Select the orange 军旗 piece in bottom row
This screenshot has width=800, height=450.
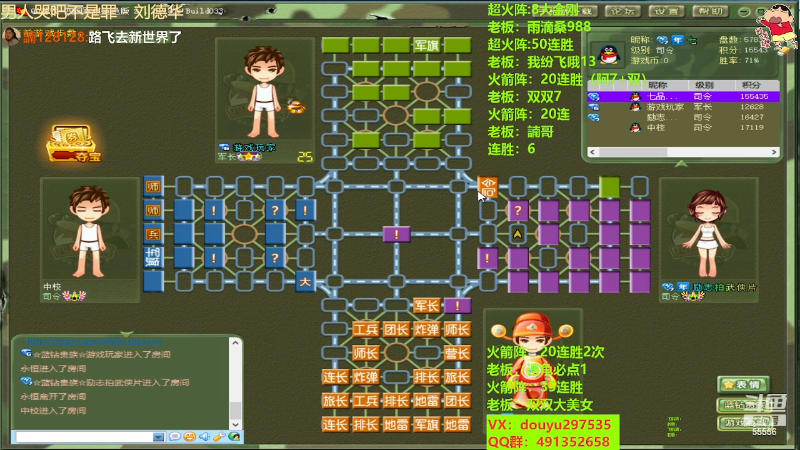click(x=427, y=424)
